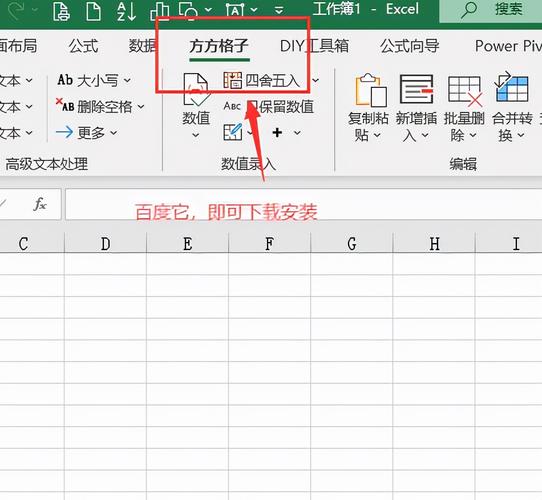Open the text box icon's dropdown arrow

pyautogui.click(x=254, y=10)
